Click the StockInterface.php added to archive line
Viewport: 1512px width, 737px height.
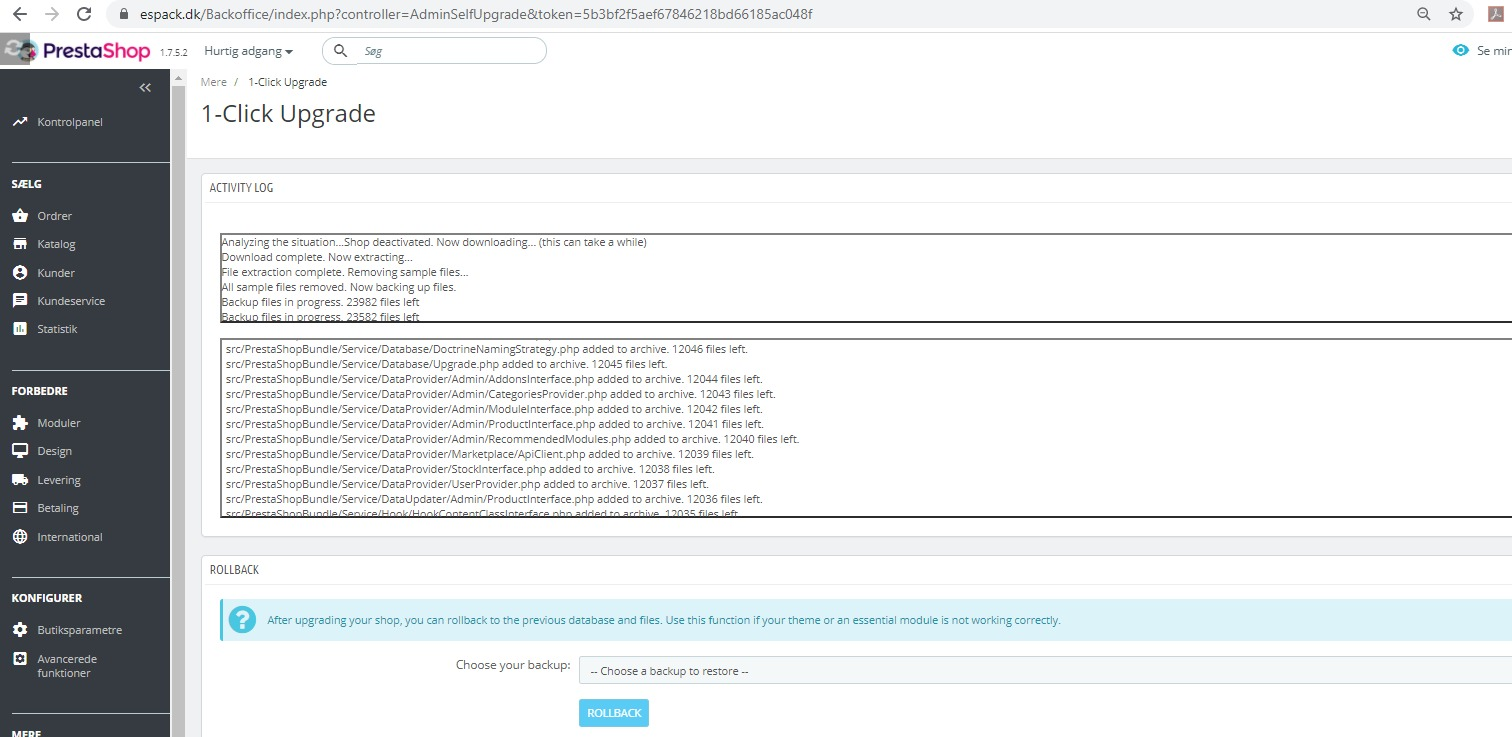pos(470,469)
